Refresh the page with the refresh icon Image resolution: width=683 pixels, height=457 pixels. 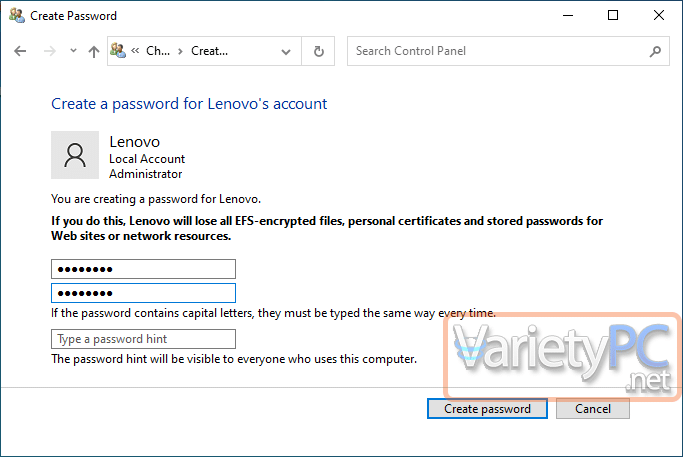319,51
